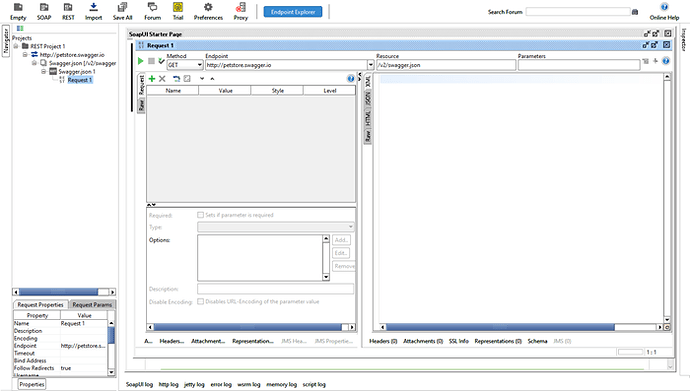The width and height of the screenshot is (690, 391).
Task: Open the response Headers (0) tab
Action: coord(383,341)
